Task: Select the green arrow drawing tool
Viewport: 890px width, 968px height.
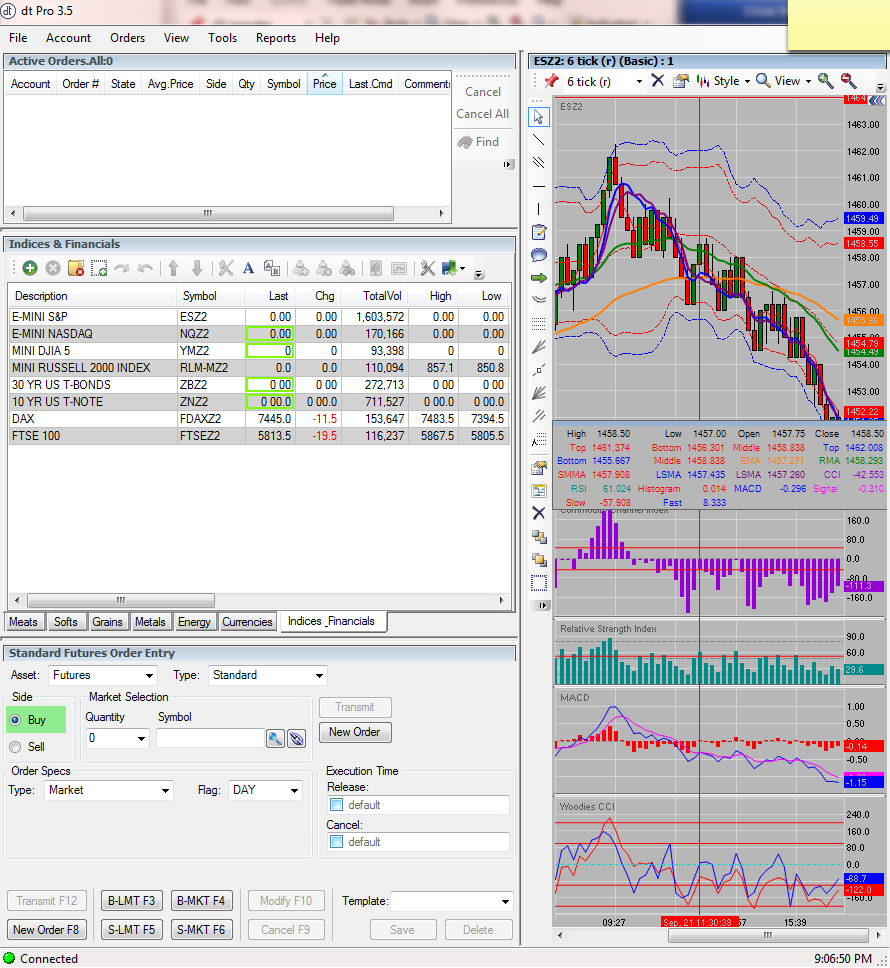Action: [539, 278]
